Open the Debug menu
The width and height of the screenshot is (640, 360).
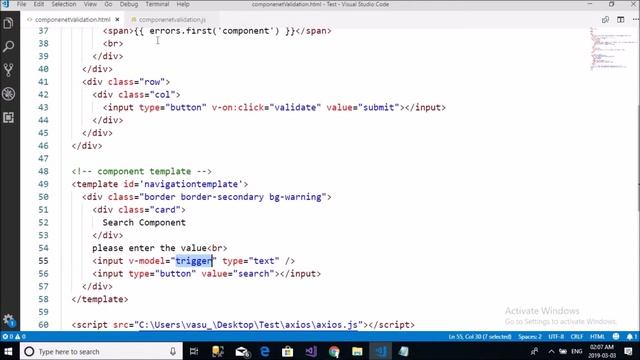(129, 4)
